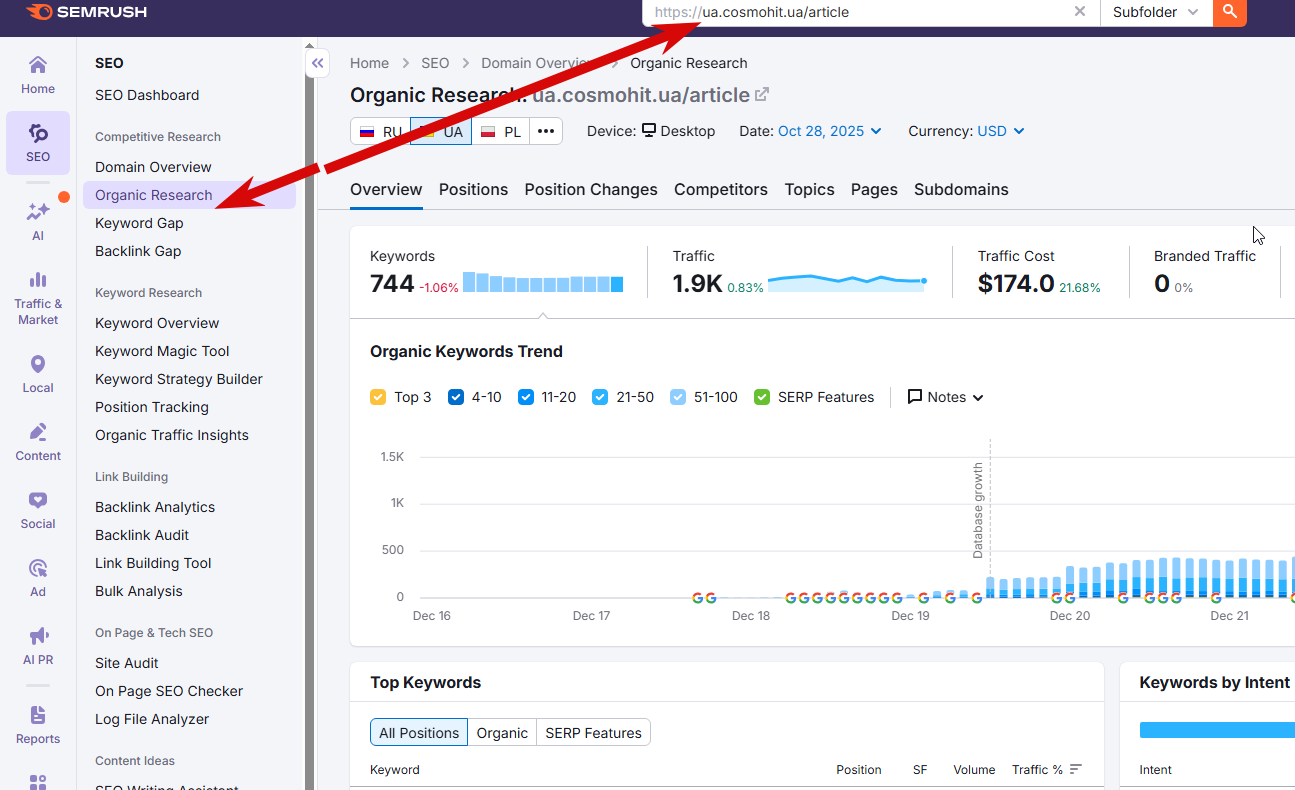Switch to the Overview tab
The image size is (1295, 790).
click(x=386, y=190)
